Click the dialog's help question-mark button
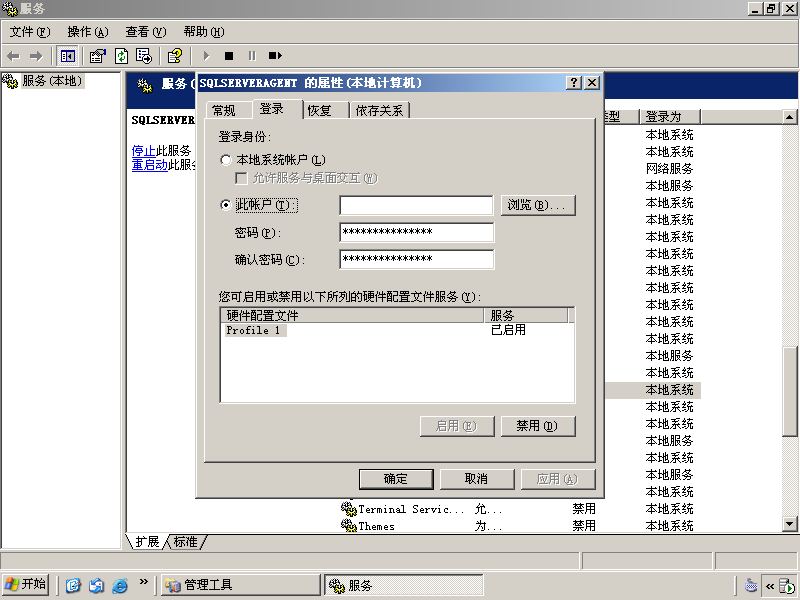Image resolution: width=800 pixels, height=600 pixels. point(574,83)
